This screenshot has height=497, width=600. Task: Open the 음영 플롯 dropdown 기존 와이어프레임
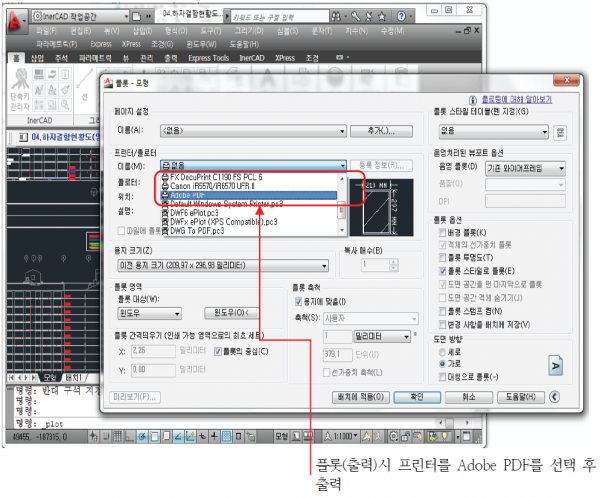[x=525, y=168]
